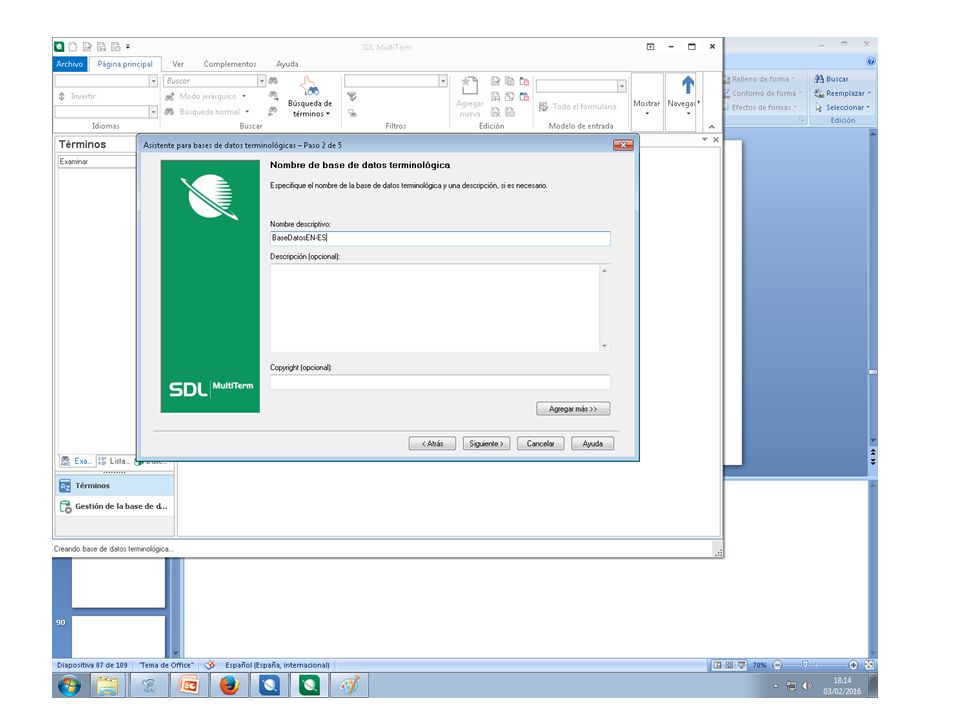Switch to the Lista tab in Términos pane
This screenshot has width=960, height=720.
114,461
